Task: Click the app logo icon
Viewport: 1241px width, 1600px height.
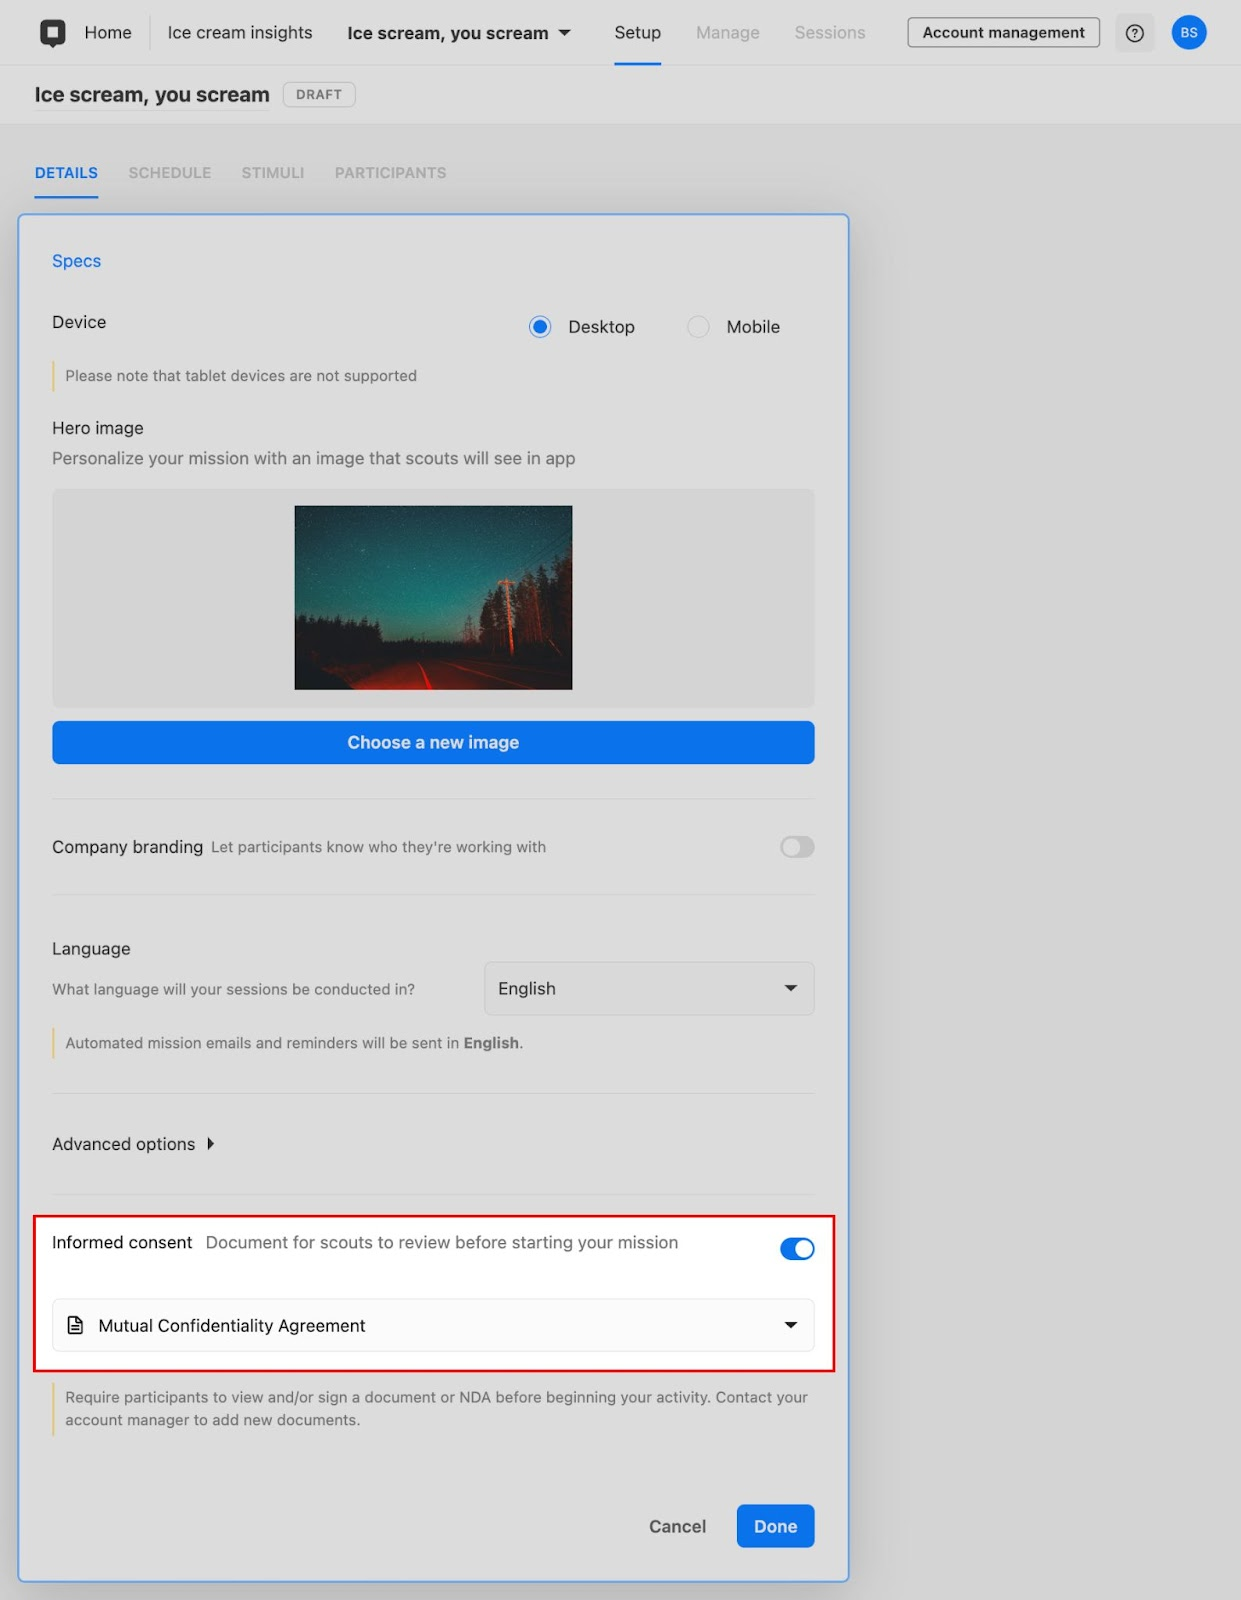Action: tap(52, 33)
